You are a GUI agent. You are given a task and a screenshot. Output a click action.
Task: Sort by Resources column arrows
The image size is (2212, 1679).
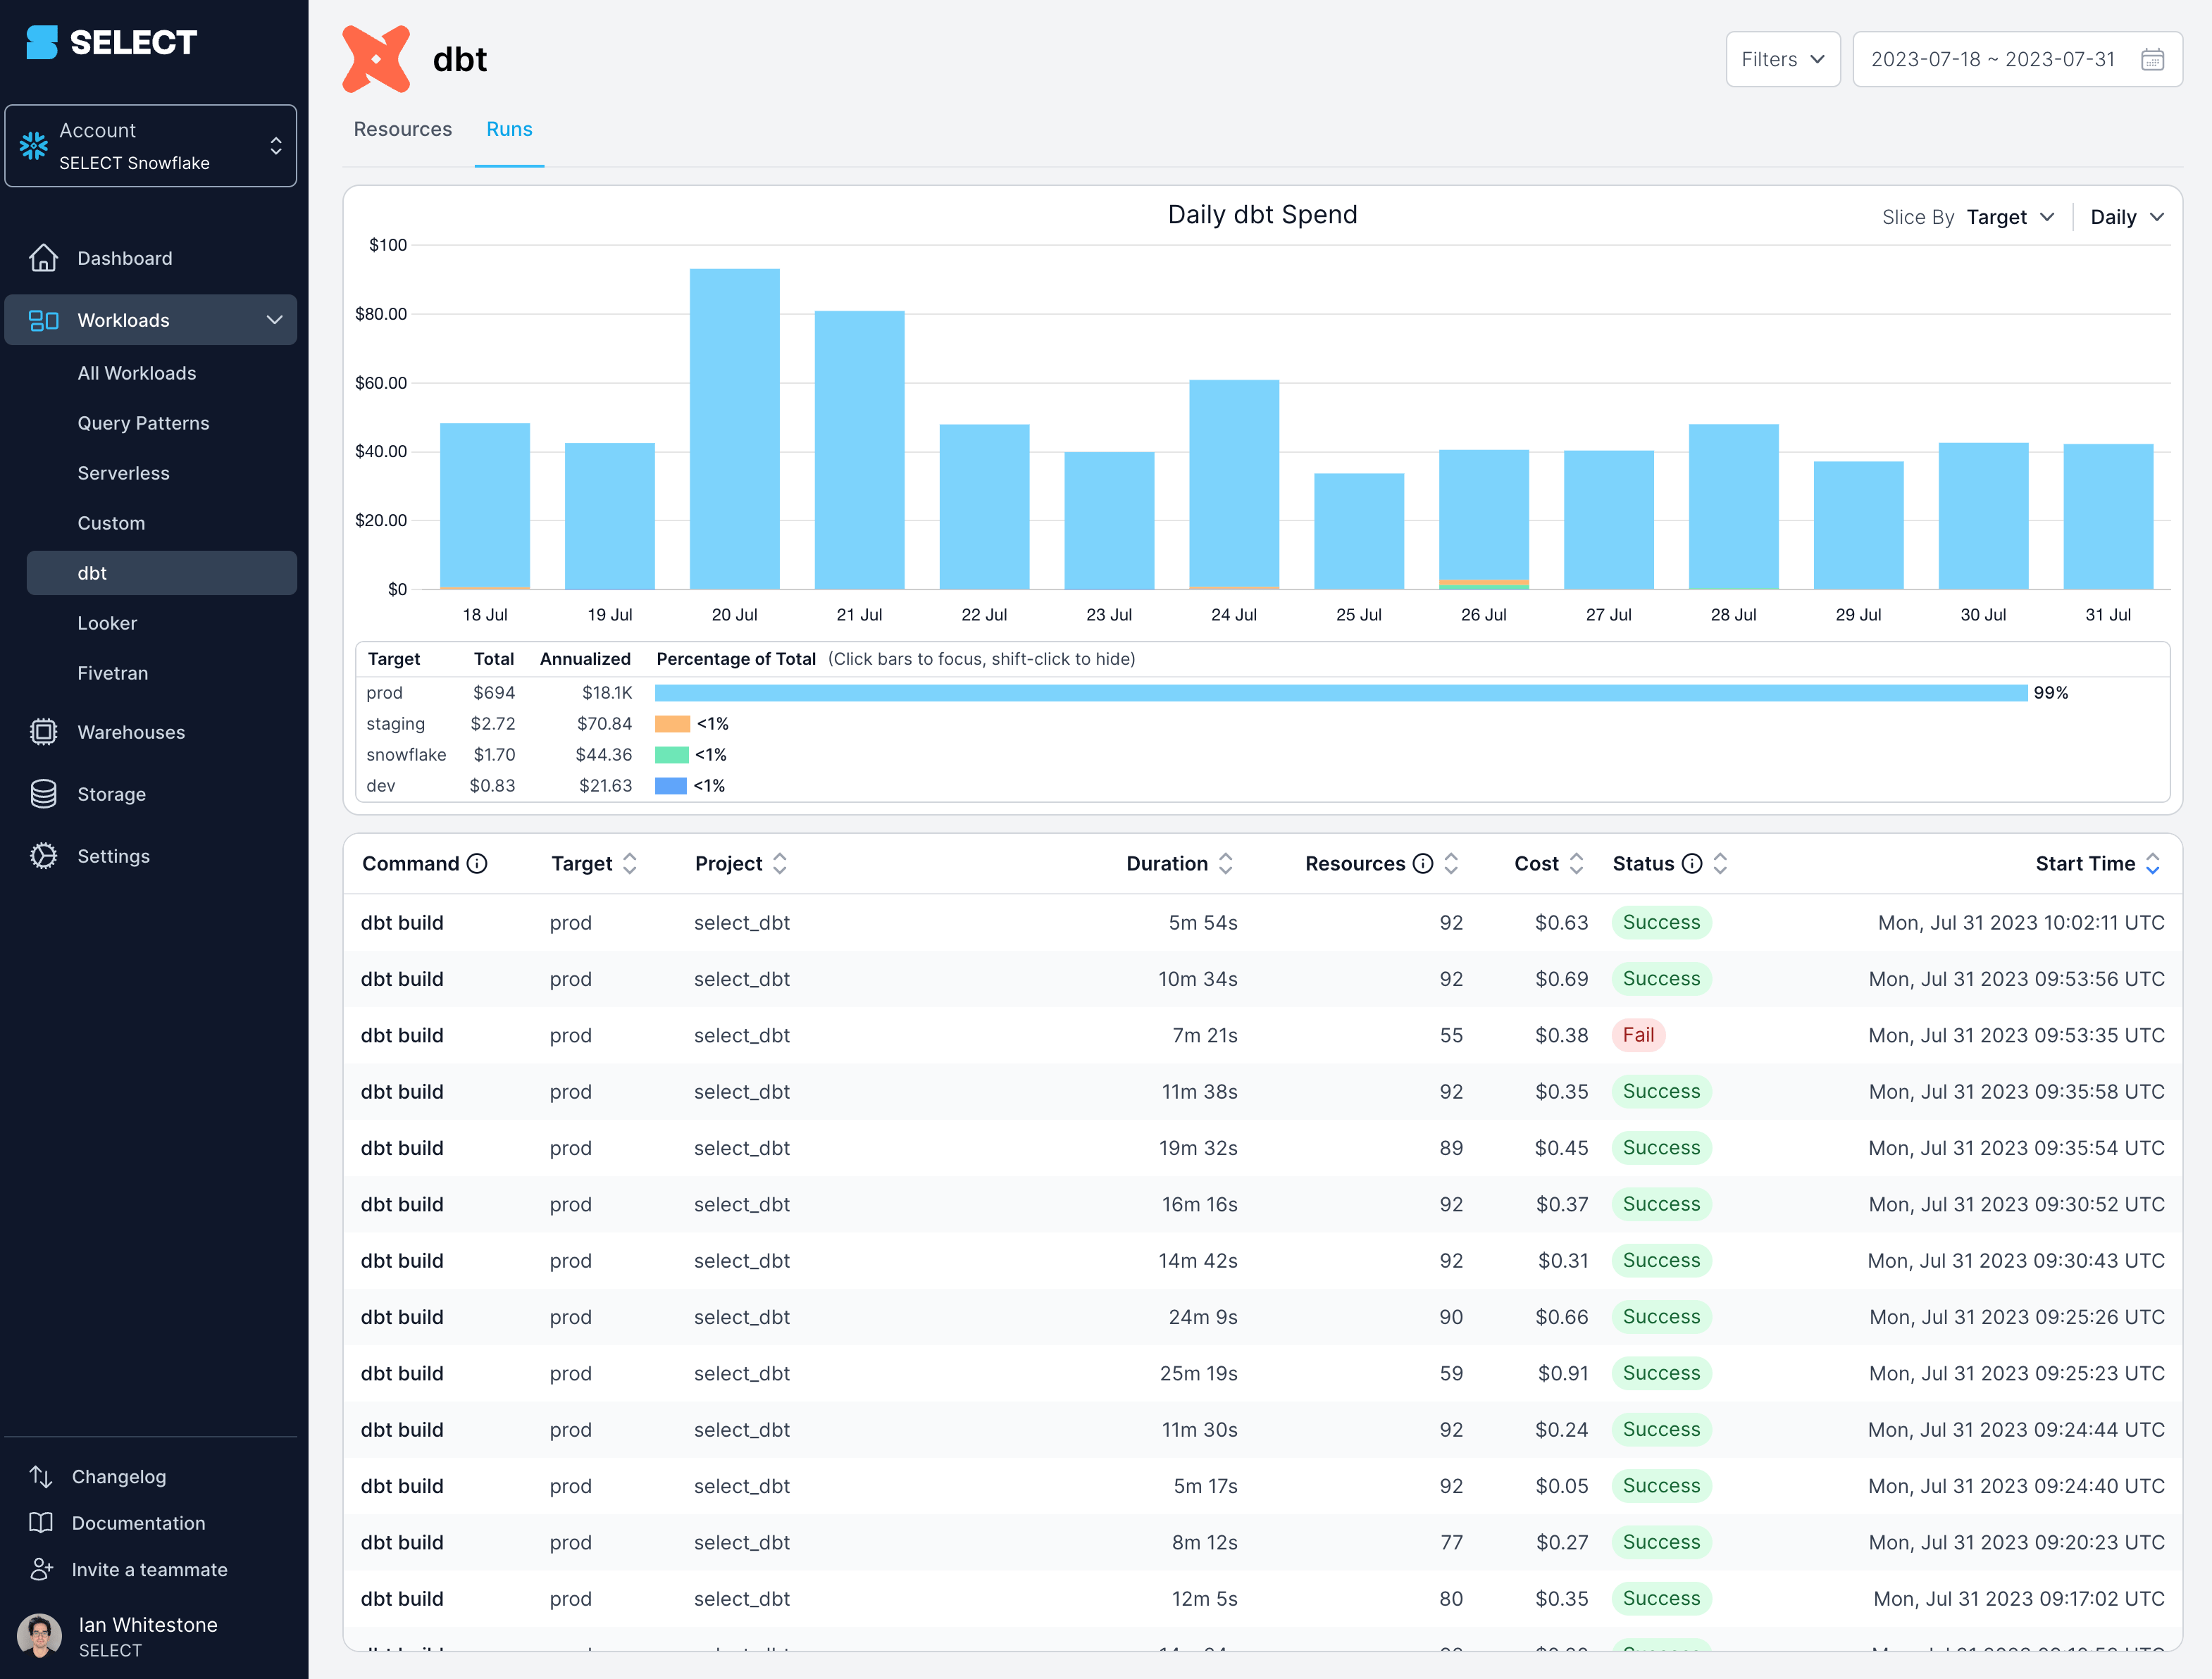point(1451,863)
